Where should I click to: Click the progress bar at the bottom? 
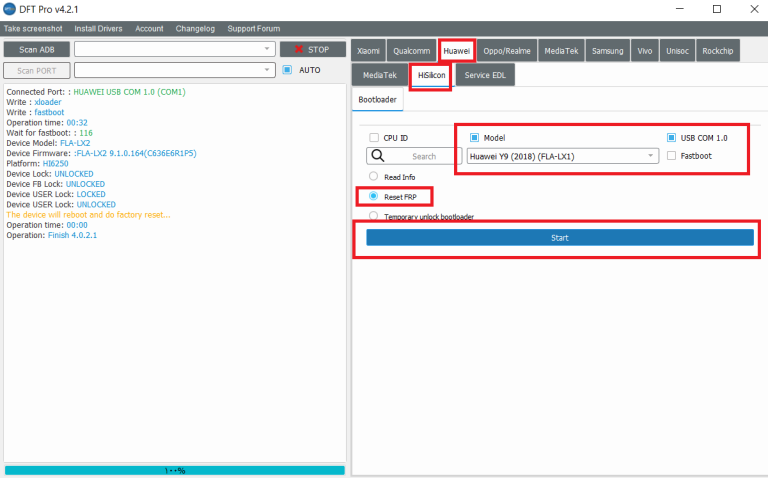pos(175,471)
